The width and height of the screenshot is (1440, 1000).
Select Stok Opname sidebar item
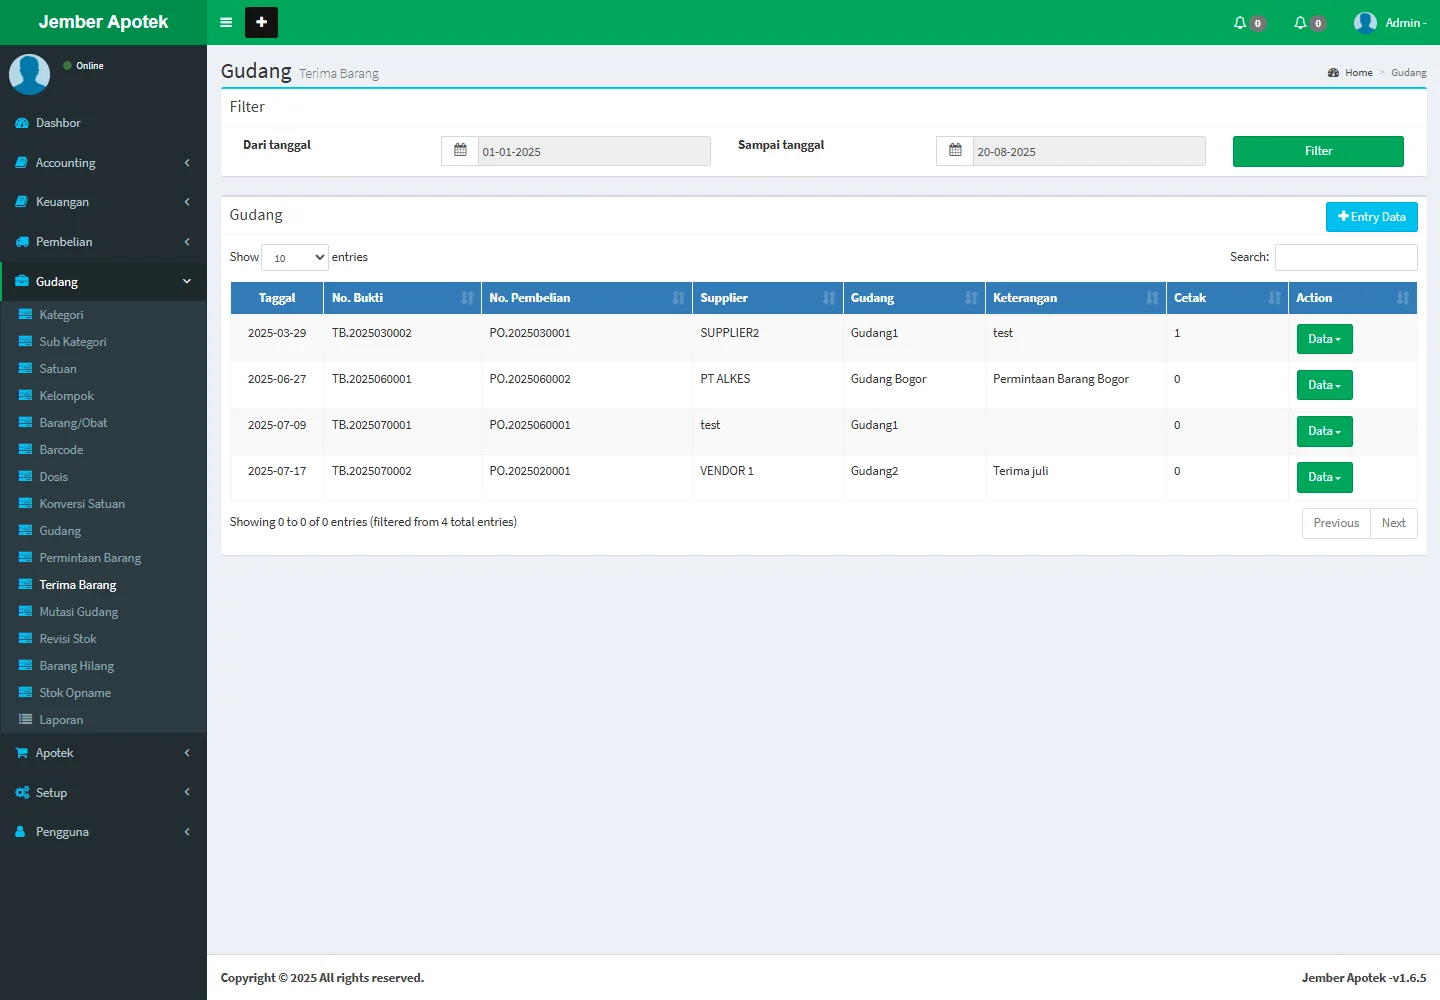(75, 693)
